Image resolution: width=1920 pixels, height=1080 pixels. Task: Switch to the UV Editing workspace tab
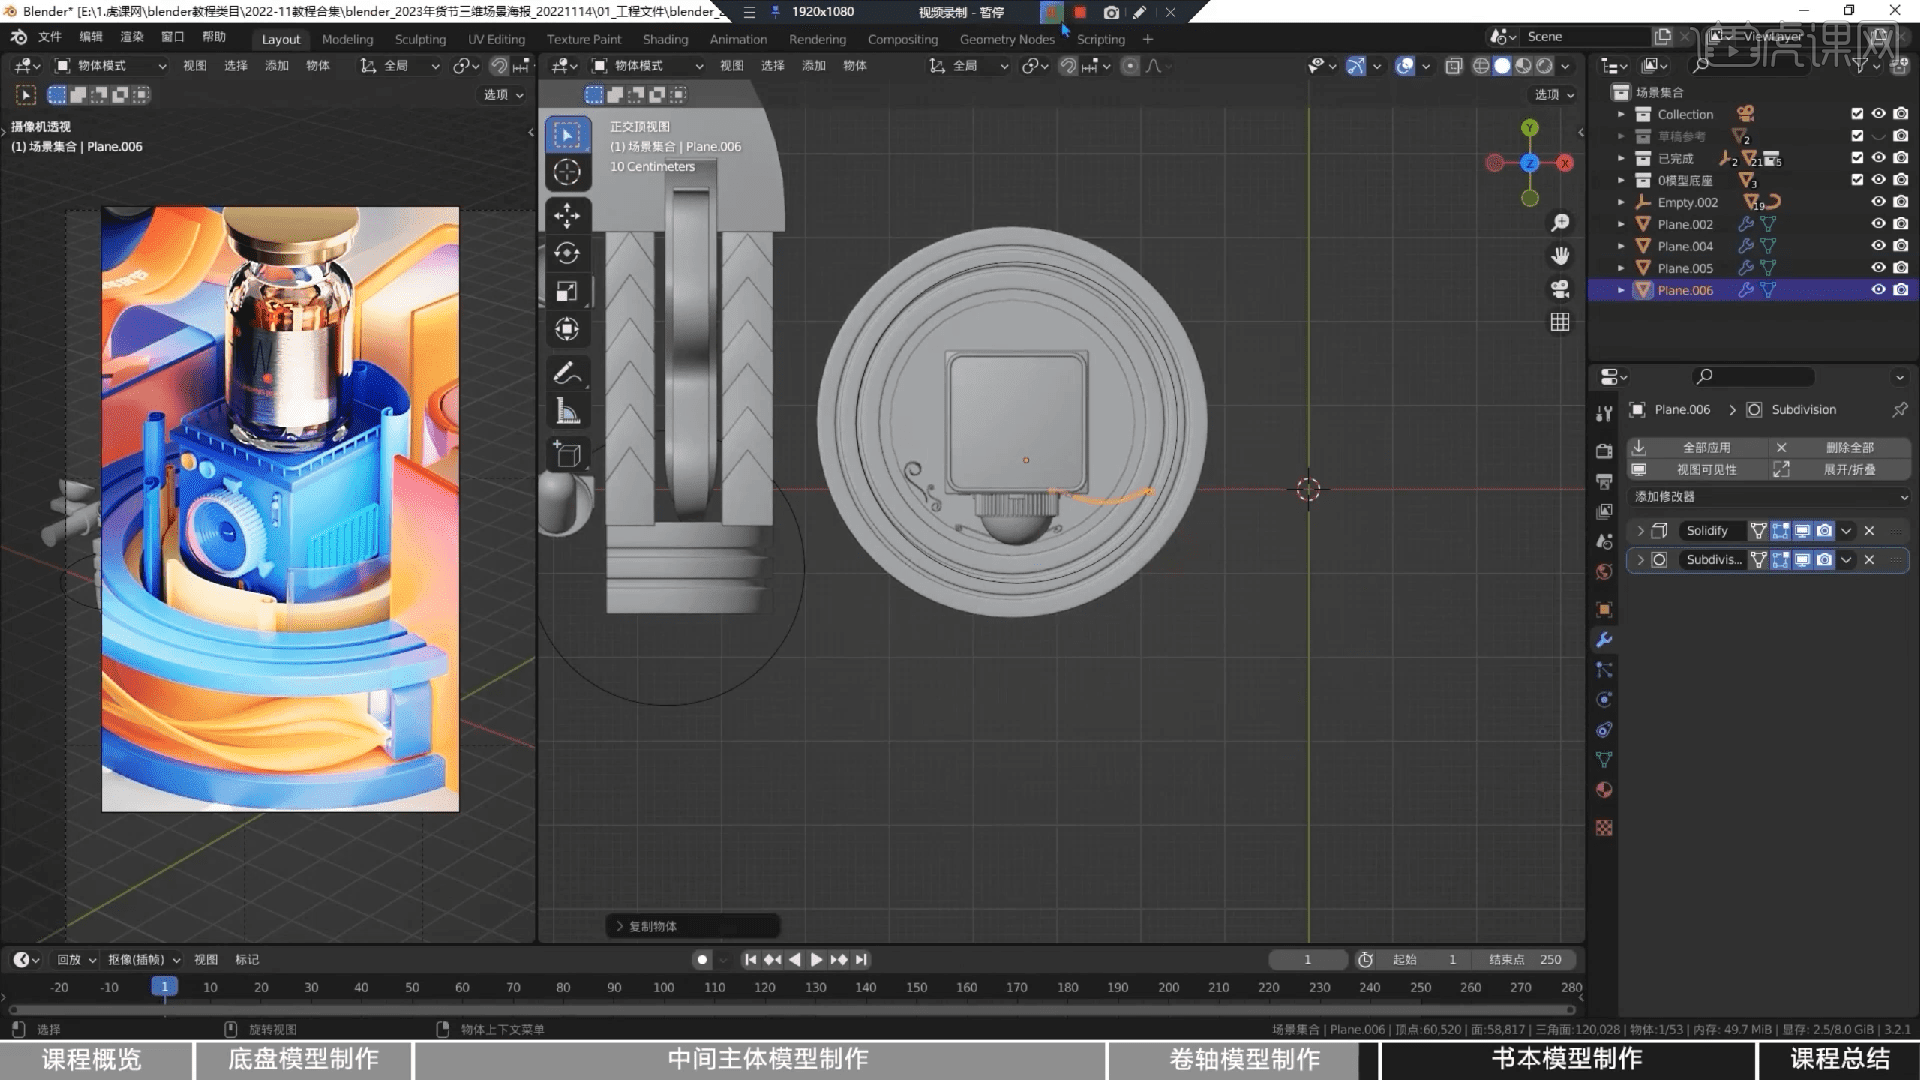(x=496, y=39)
